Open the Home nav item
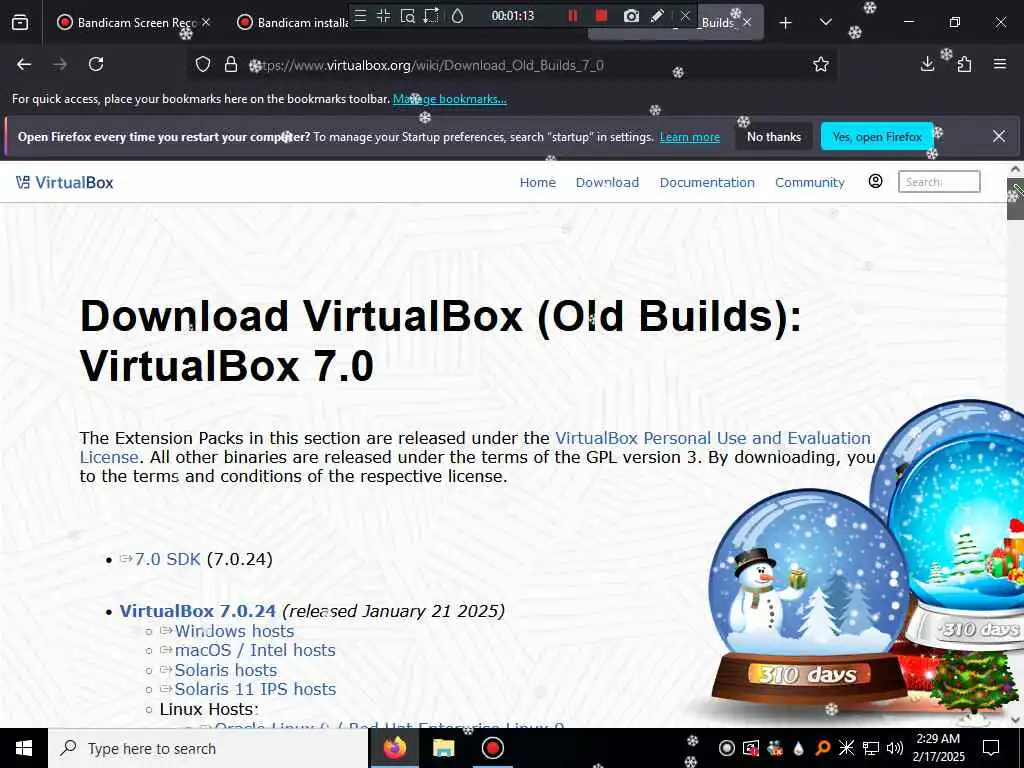This screenshot has height=768, width=1024. tap(537, 182)
